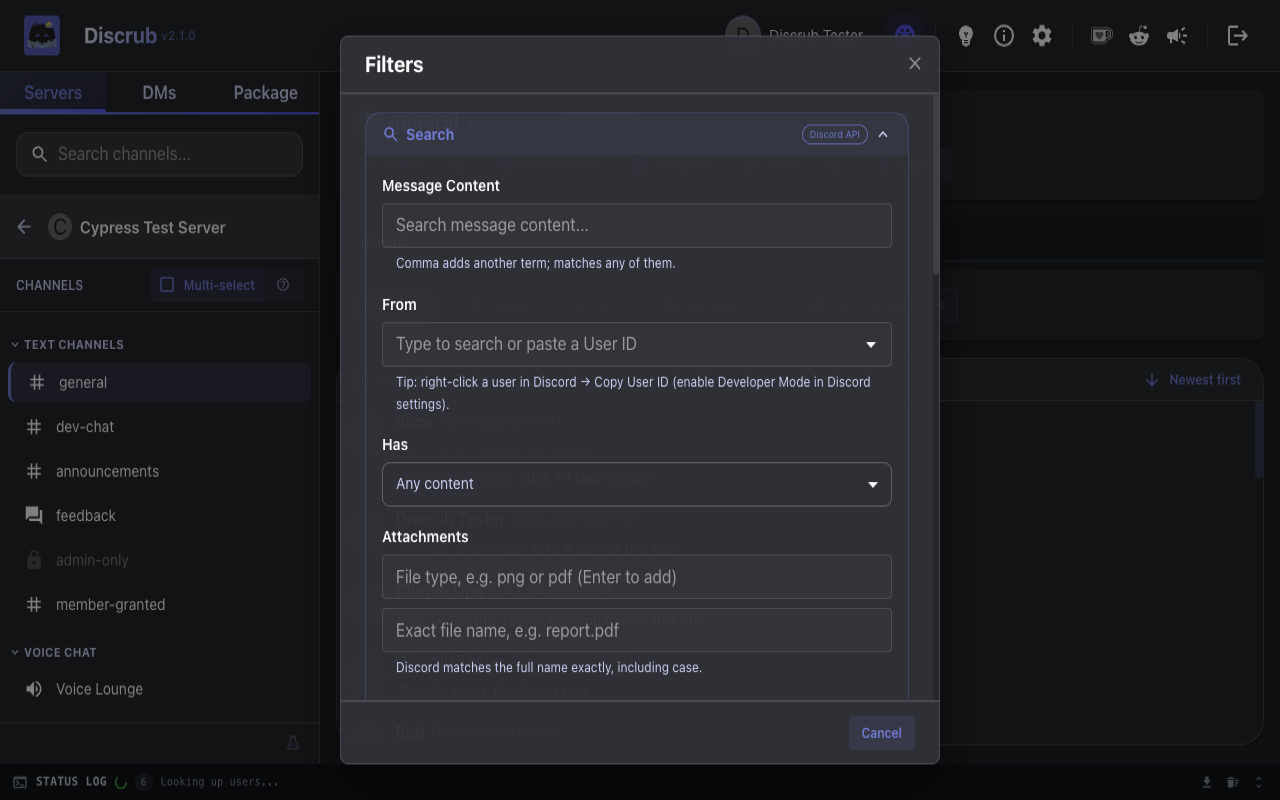
Task: Click the File type attachments field
Action: [x=637, y=577]
